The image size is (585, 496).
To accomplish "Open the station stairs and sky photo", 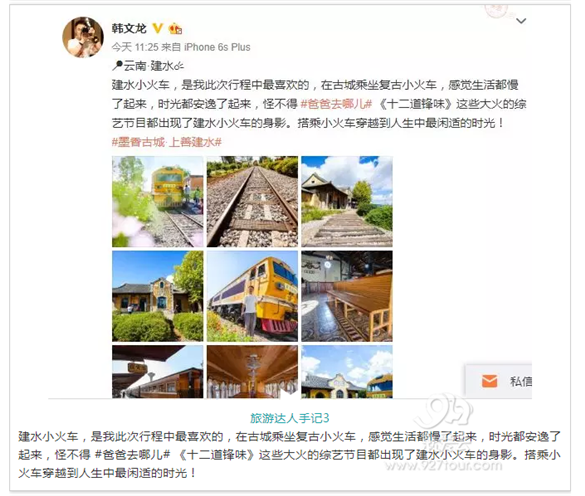I will (347, 202).
